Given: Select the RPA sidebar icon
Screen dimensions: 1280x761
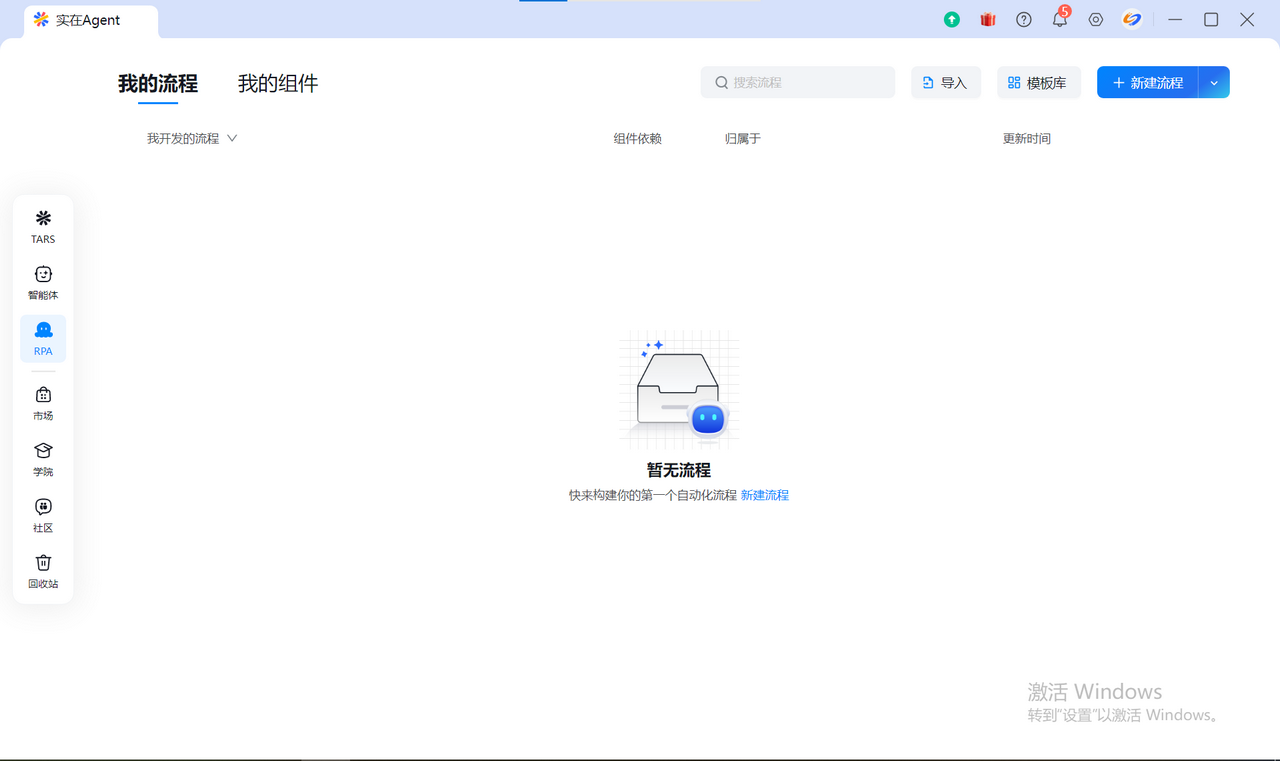Looking at the screenshot, I should pyautogui.click(x=43, y=339).
